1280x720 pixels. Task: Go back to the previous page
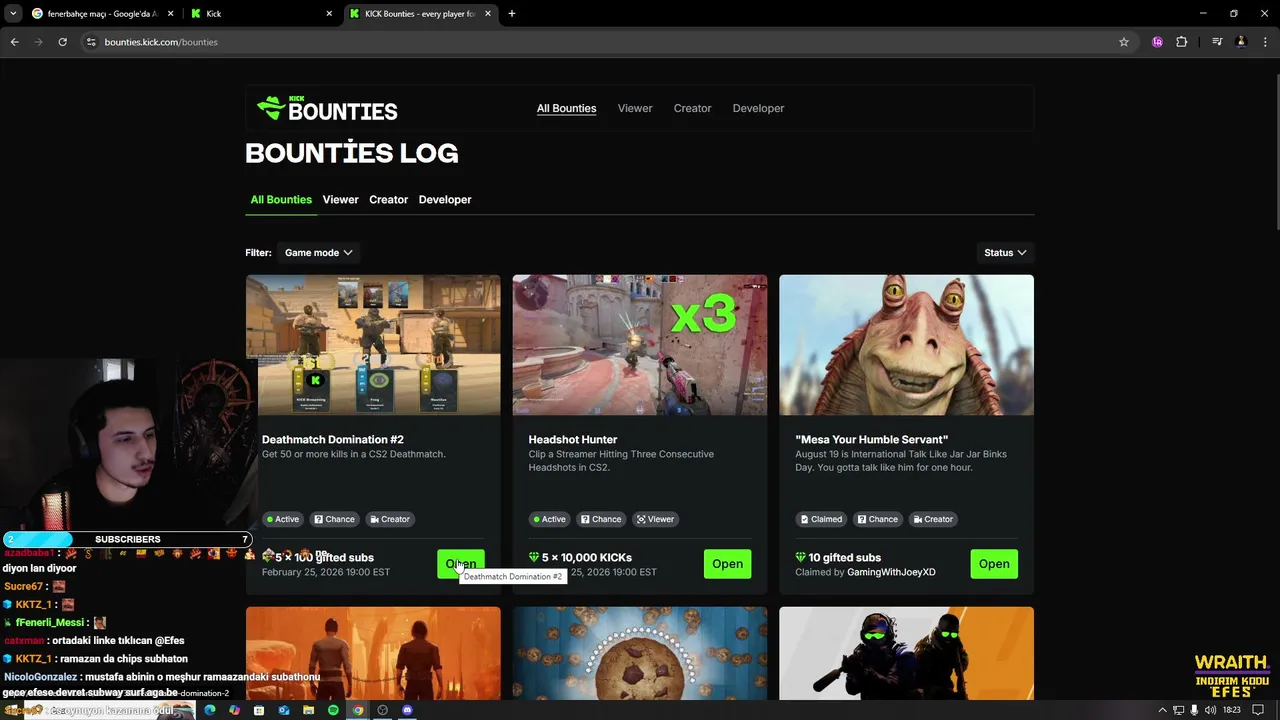14,42
